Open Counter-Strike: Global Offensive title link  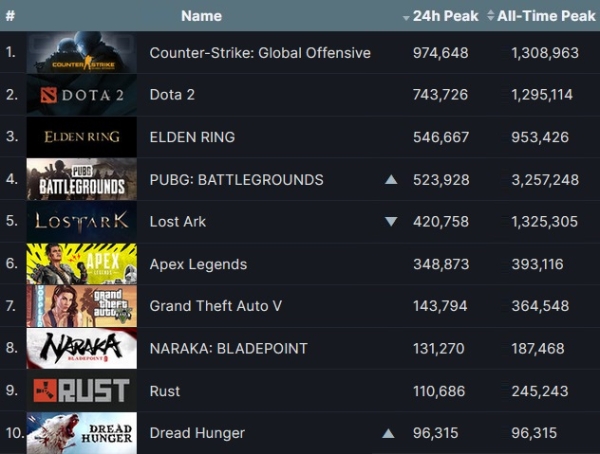coord(260,53)
